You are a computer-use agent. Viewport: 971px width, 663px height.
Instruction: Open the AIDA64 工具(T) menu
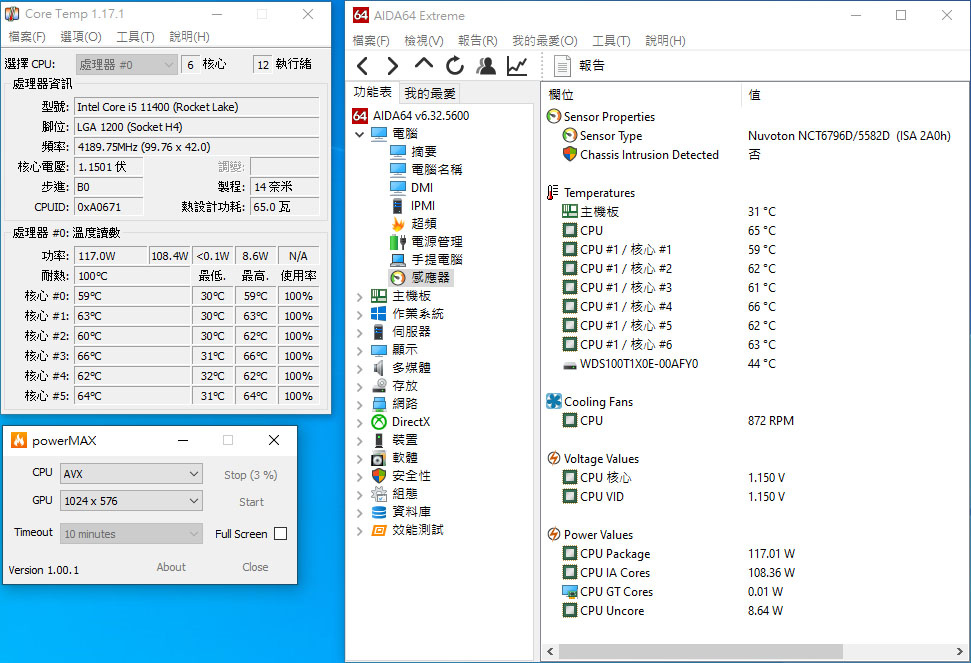pos(611,41)
